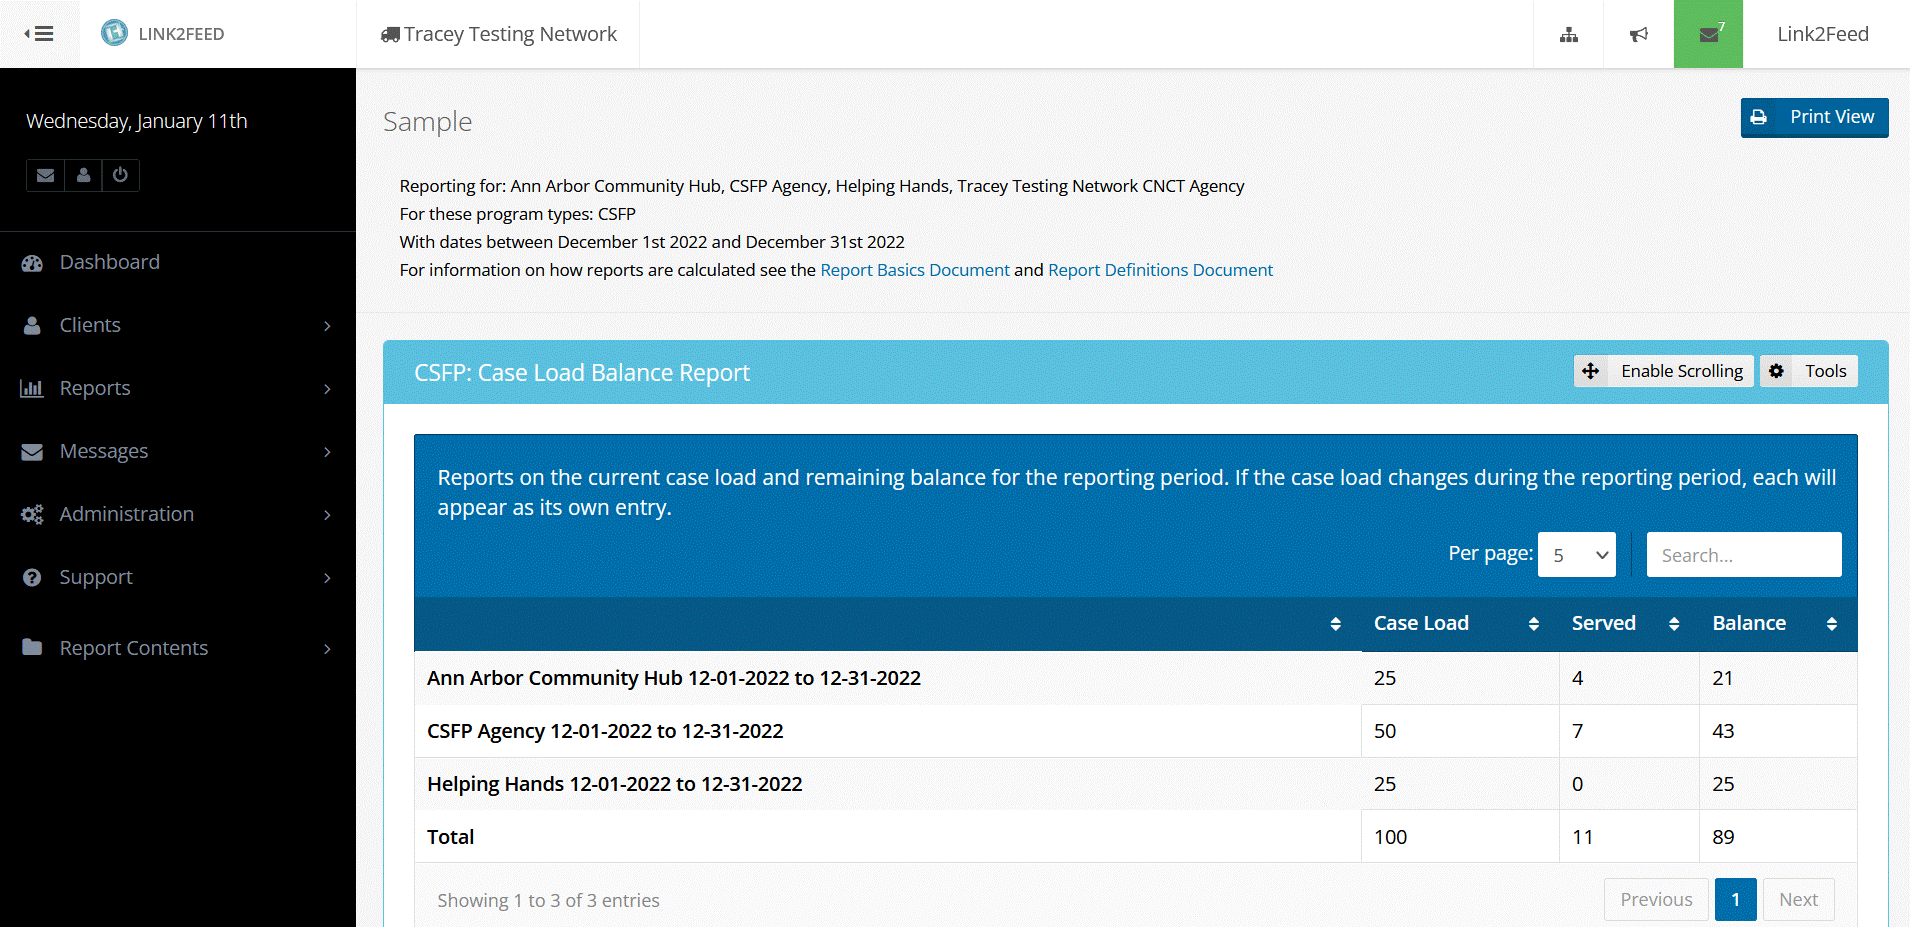Click inside the Search field

(1744, 554)
